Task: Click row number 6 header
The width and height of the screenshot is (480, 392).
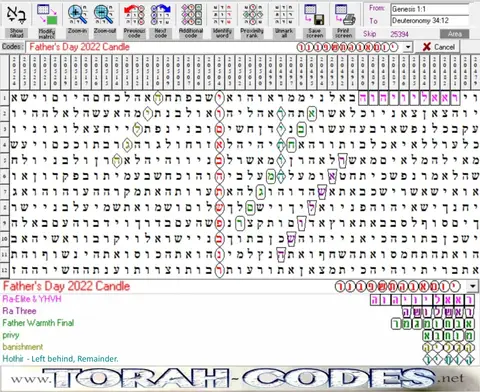Action: 4,176
